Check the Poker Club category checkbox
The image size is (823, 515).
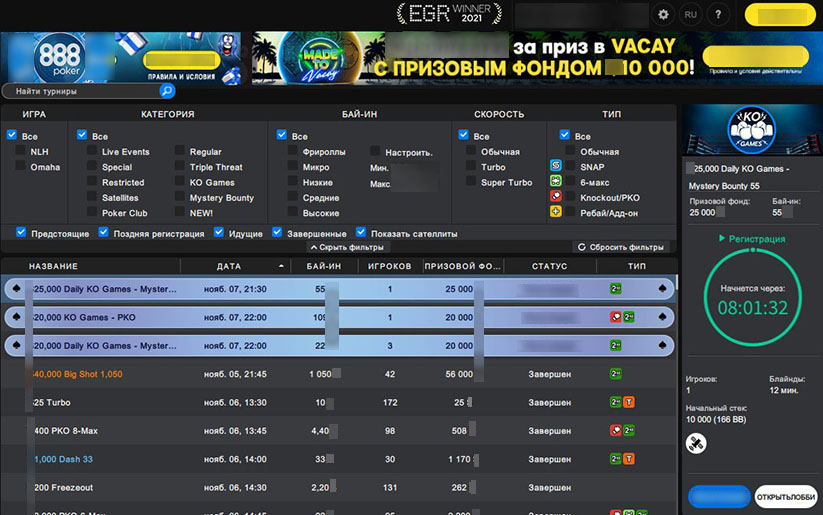tap(92, 212)
